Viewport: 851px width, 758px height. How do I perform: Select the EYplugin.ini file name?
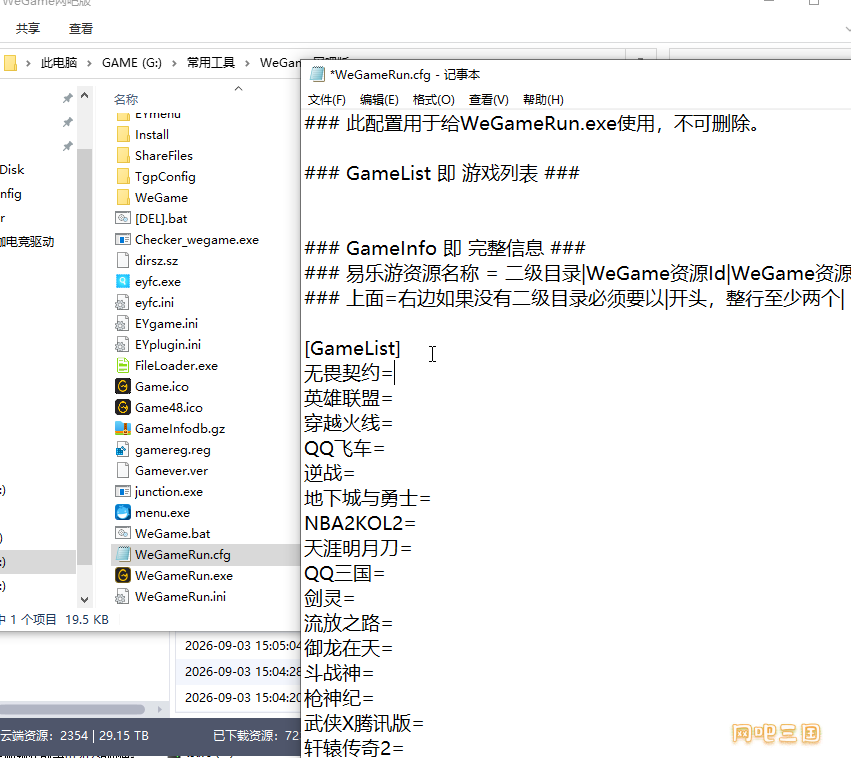tap(168, 345)
